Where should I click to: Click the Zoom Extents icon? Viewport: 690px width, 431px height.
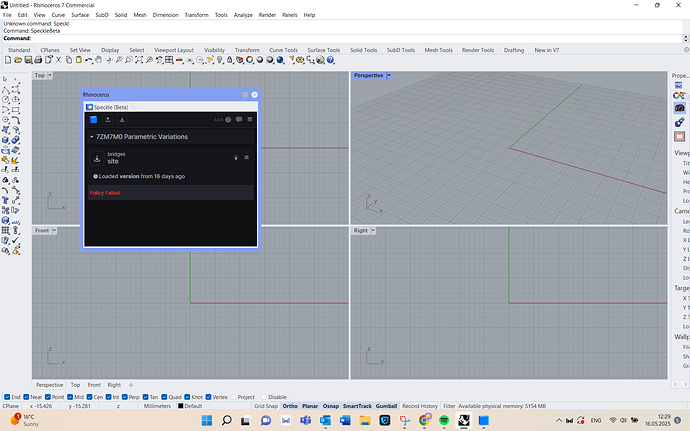(x=139, y=60)
